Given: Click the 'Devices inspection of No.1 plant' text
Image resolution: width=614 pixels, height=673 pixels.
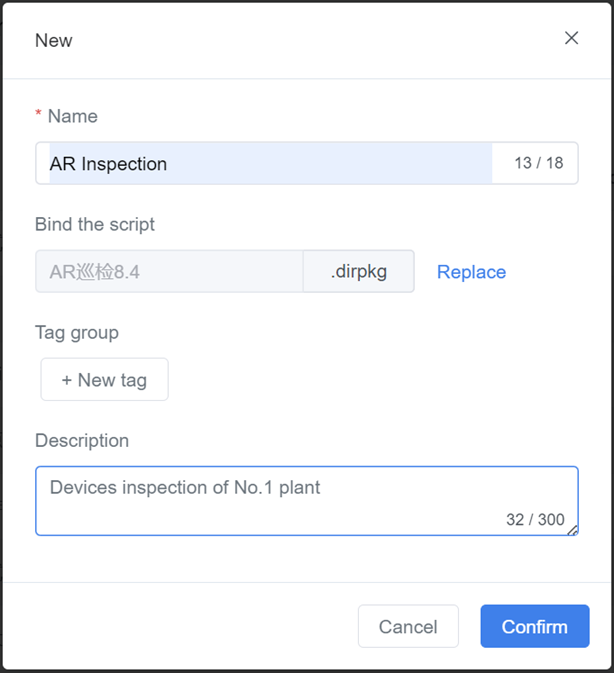Looking at the screenshot, I should point(185,488).
